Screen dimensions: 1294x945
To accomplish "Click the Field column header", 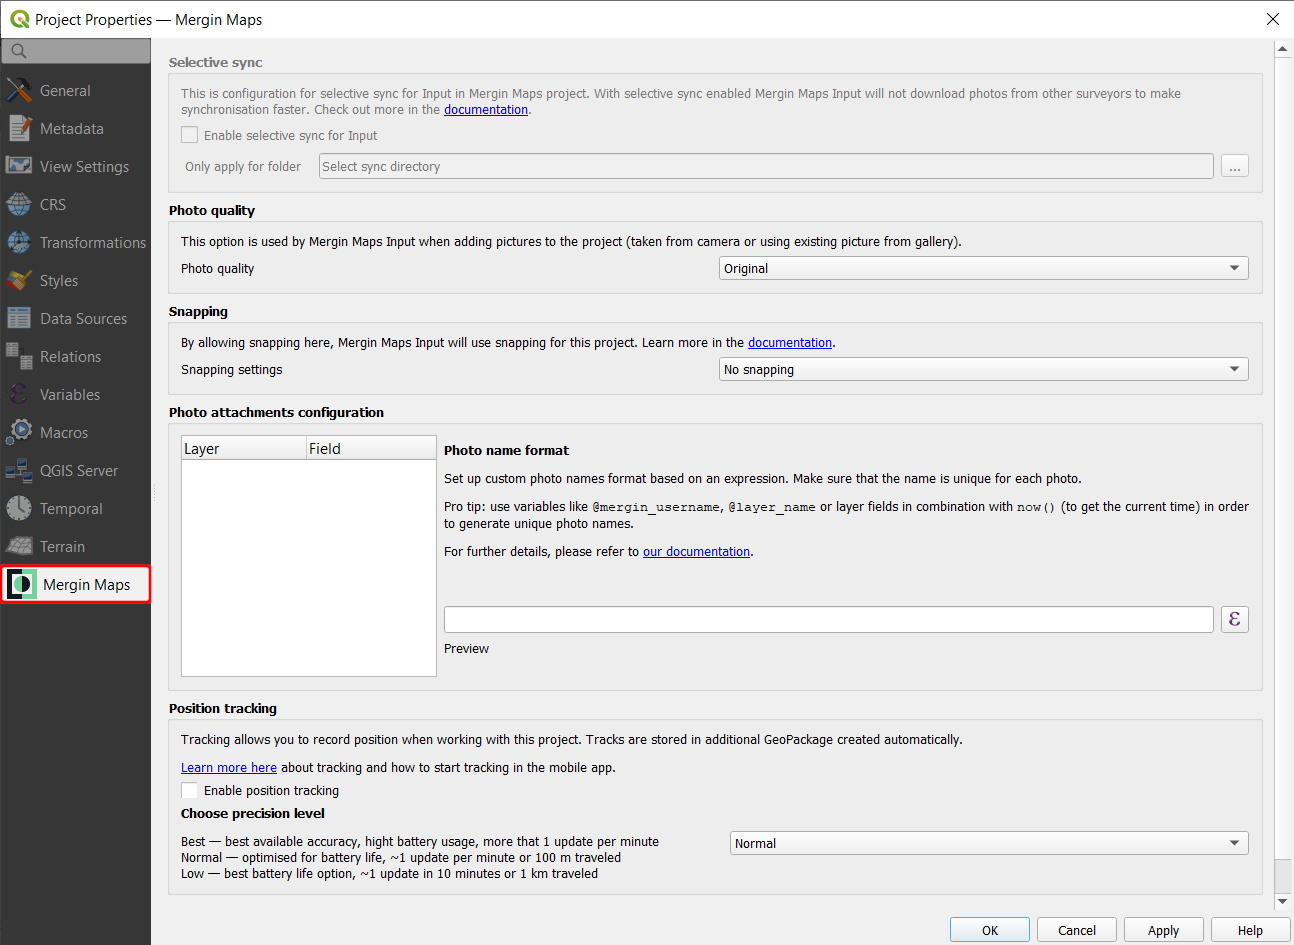I will (x=371, y=448).
